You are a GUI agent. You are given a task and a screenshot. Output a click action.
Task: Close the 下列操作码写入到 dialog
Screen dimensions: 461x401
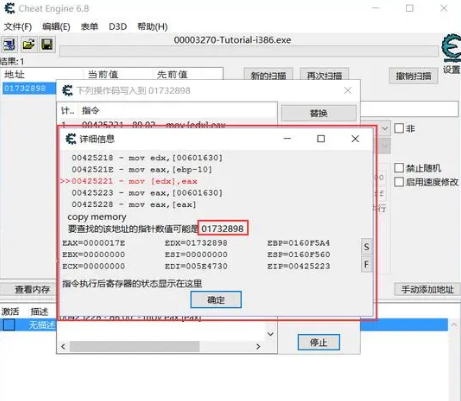click(x=348, y=90)
